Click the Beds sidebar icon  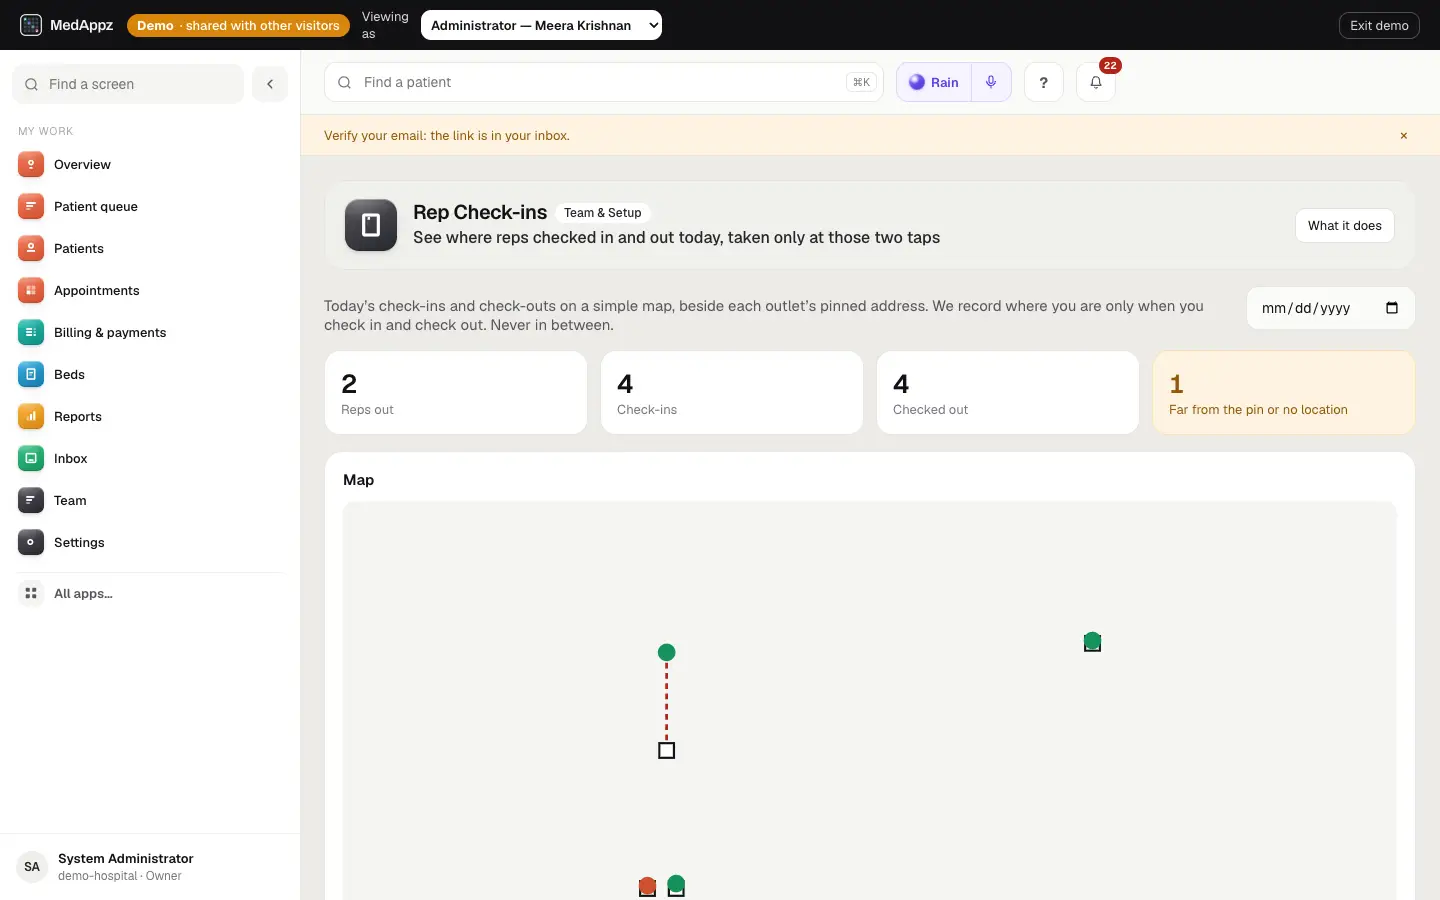point(31,375)
